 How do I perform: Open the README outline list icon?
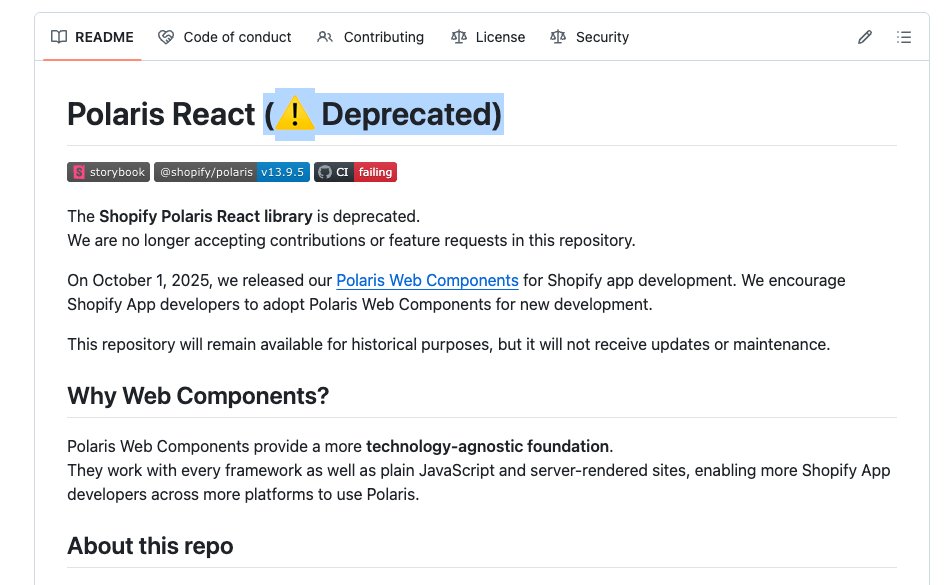(904, 36)
